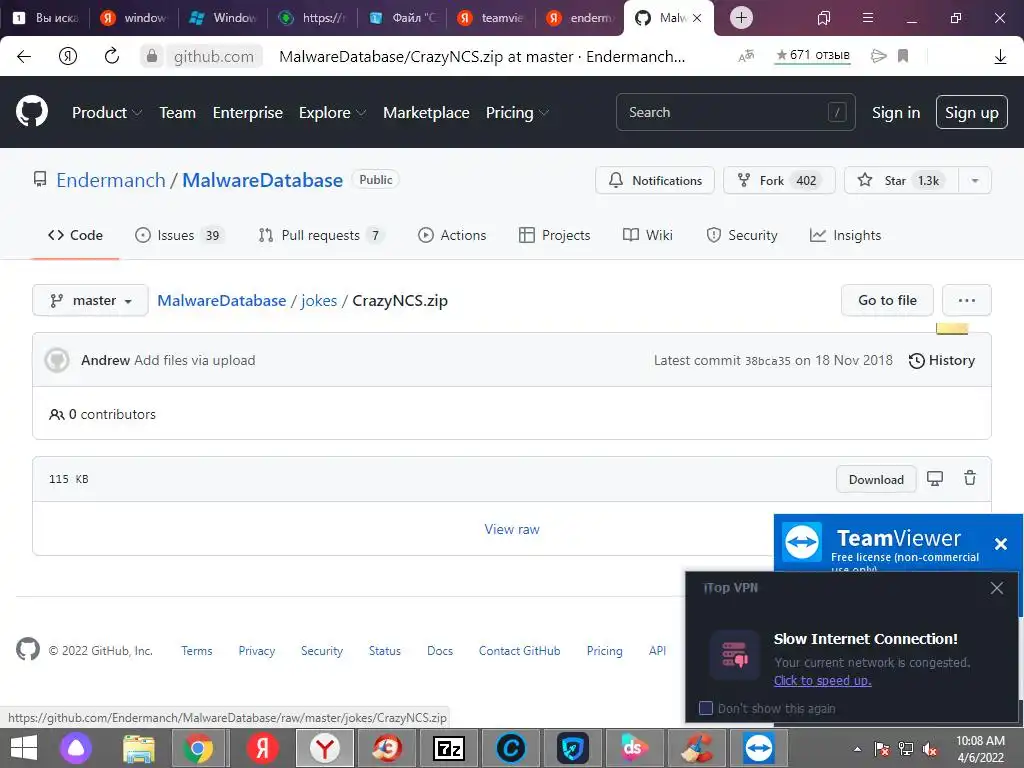Image resolution: width=1024 pixels, height=768 pixels.
Task: Show hidden system tray icons arrow
Action: tap(857, 749)
